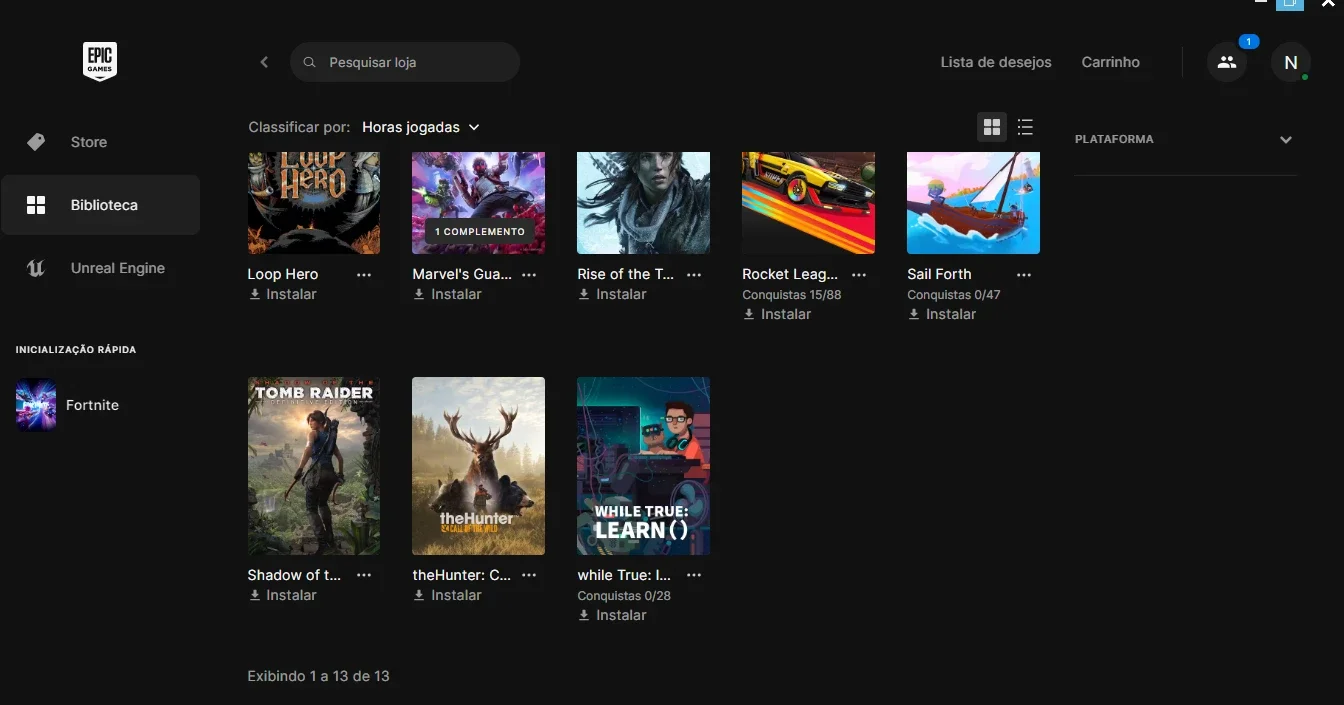Image resolution: width=1344 pixels, height=705 pixels.
Task: Open the Unreal Engine section
Action: tap(100, 268)
